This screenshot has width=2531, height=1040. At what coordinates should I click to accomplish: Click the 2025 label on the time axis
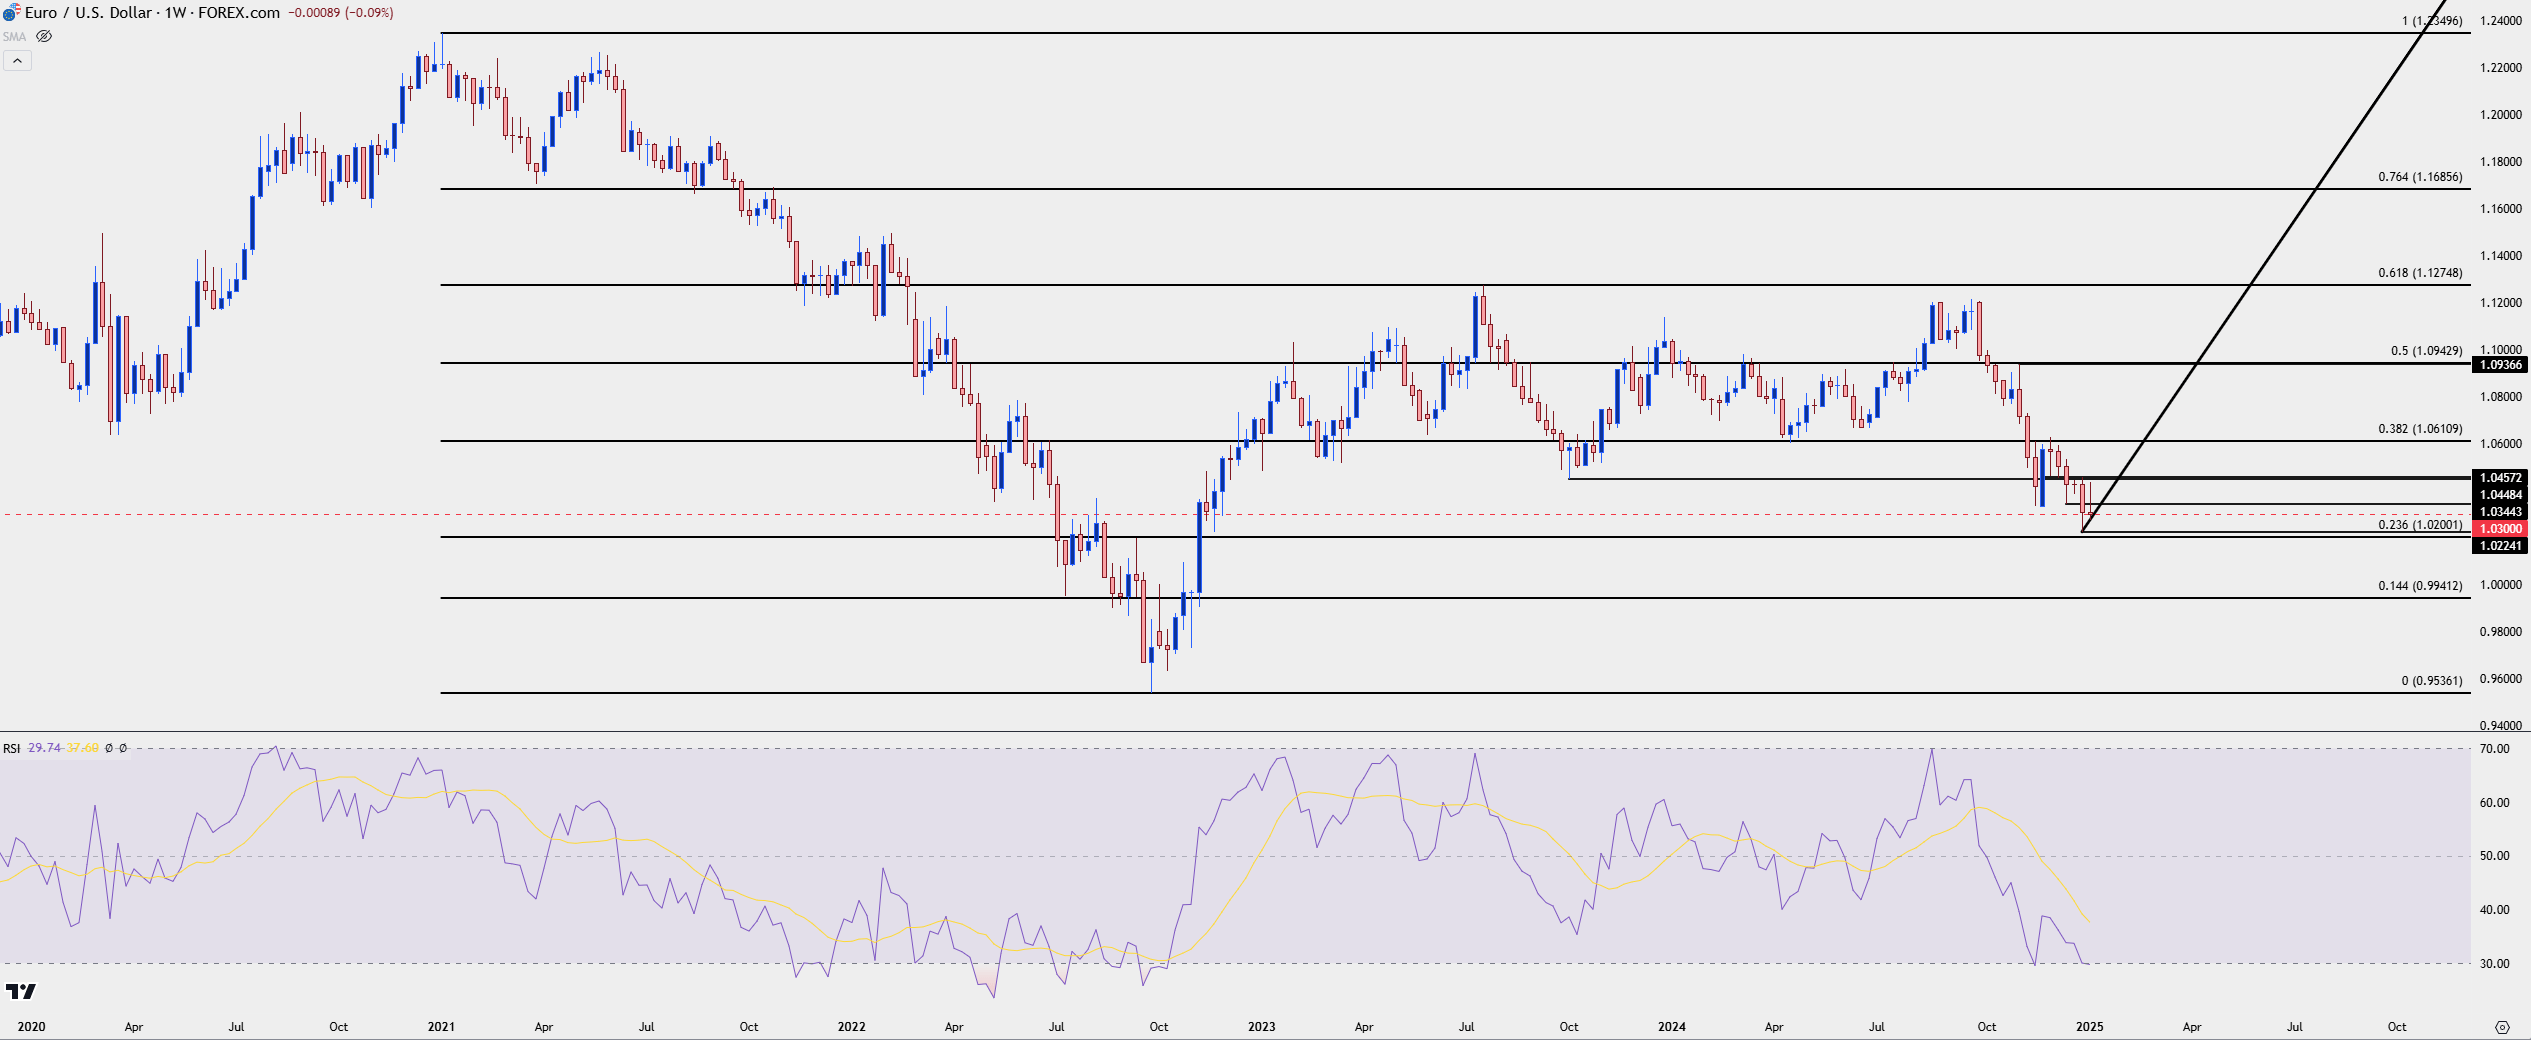(2089, 1027)
